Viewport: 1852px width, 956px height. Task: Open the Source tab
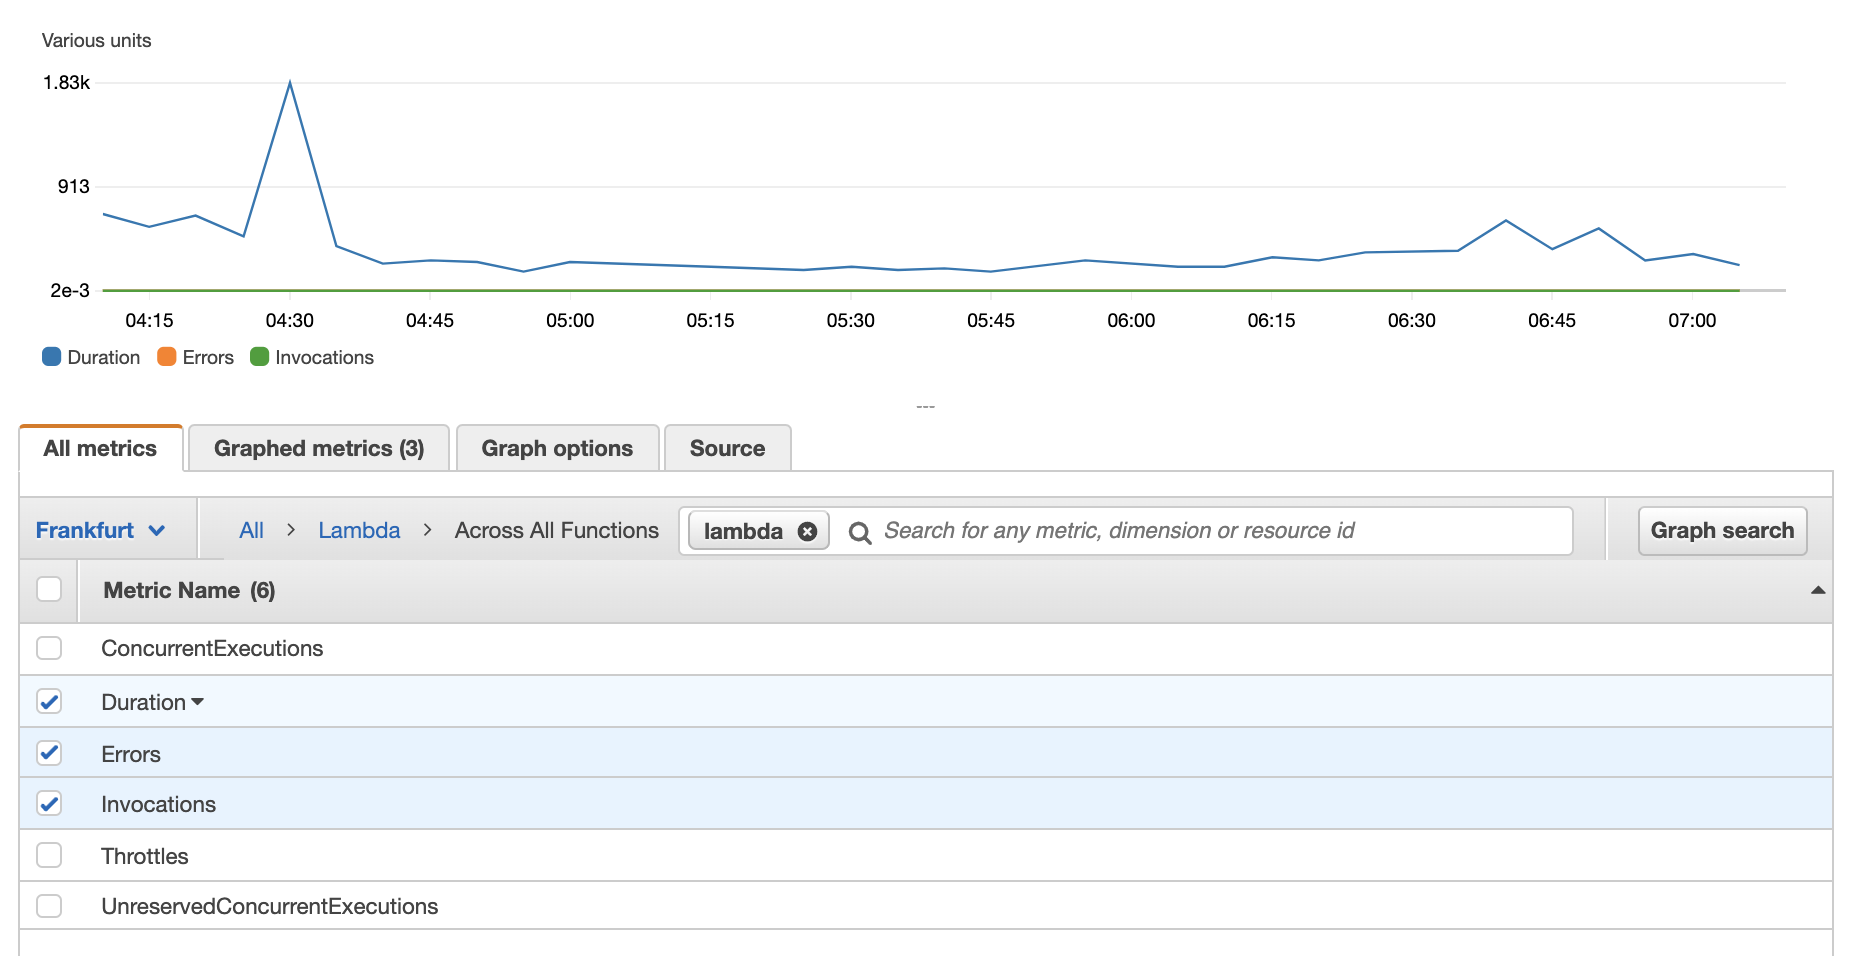(727, 448)
